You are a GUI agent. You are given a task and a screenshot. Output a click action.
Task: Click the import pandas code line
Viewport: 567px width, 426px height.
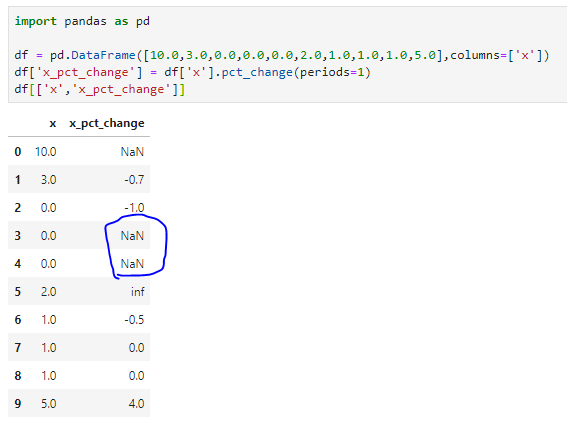(82, 21)
